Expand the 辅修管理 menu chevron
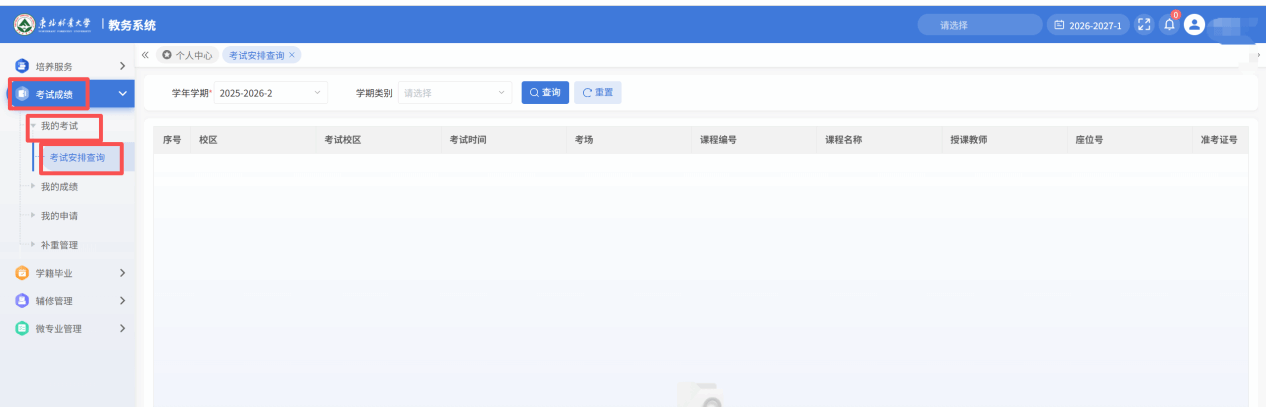The width and height of the screenshot is (1266, 407). click(122, 300)
